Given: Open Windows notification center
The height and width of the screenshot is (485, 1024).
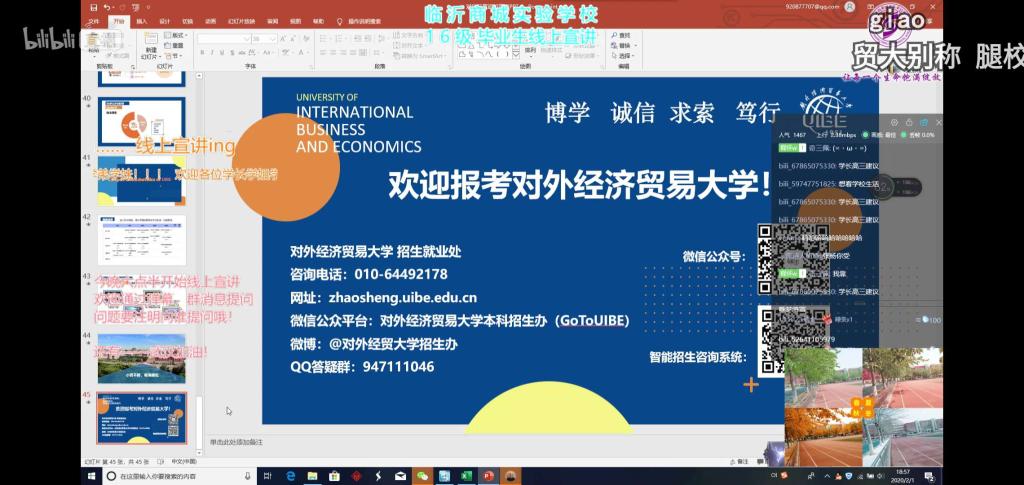Looking at the screenshot, I should click(x=929, y=476).
